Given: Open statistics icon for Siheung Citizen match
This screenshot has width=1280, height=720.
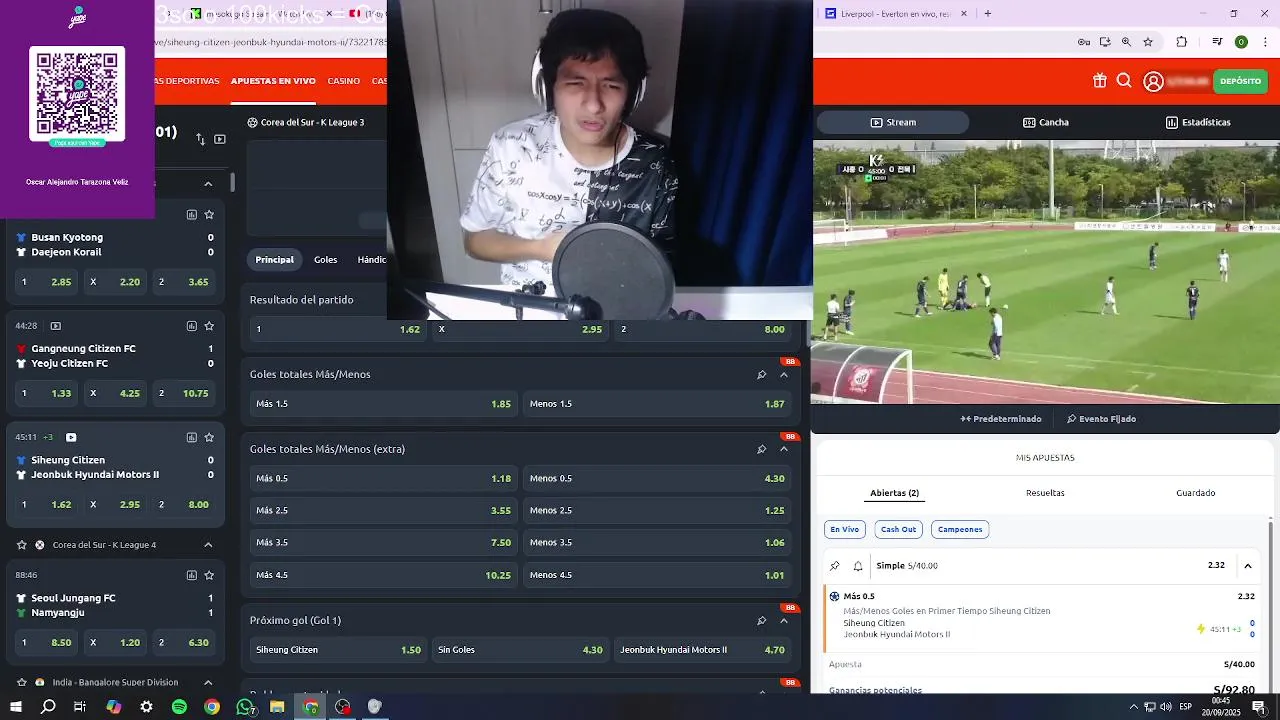Looking at the screenshot, I should click(x=191, y=437).
